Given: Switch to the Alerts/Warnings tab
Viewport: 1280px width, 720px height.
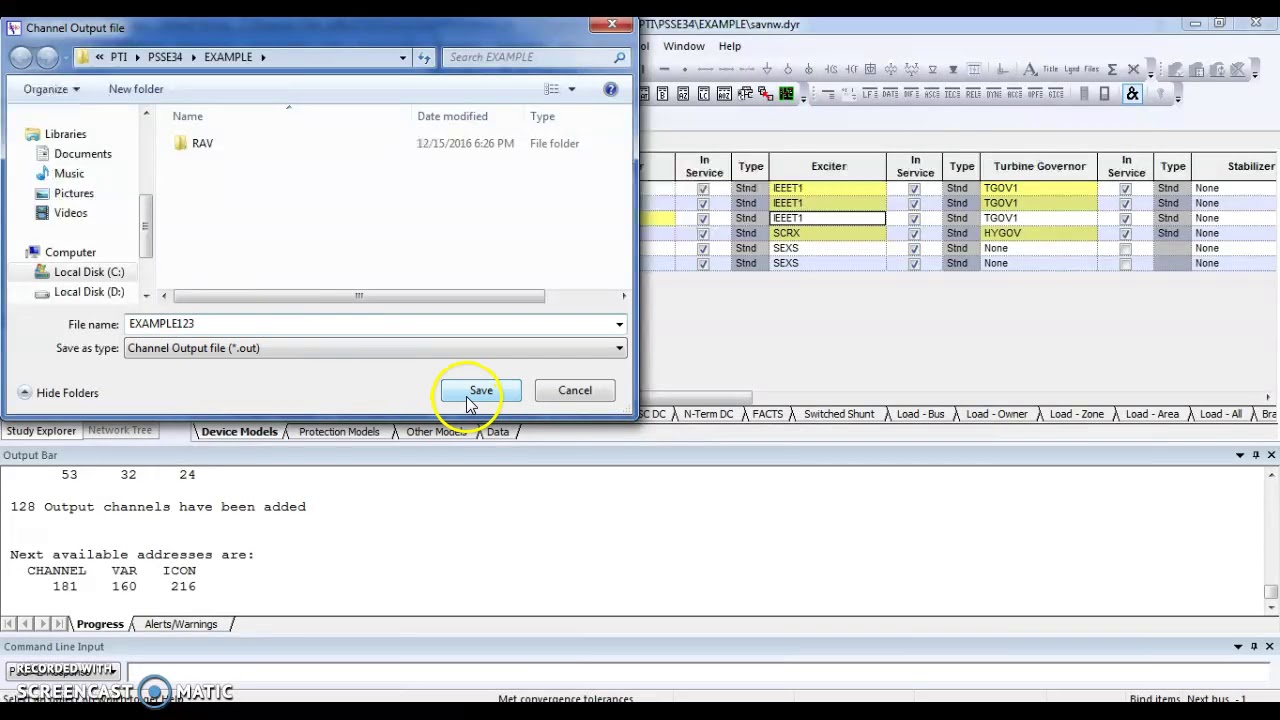Looking at the screenshot, I should click(180, 624).
